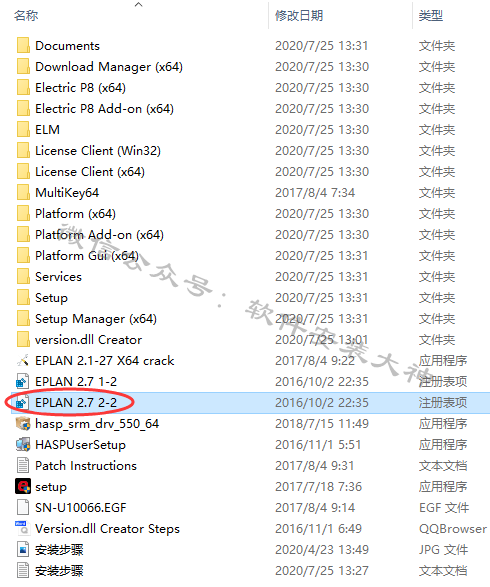Sort files by the 类型 column header

[x=431, y=15]
